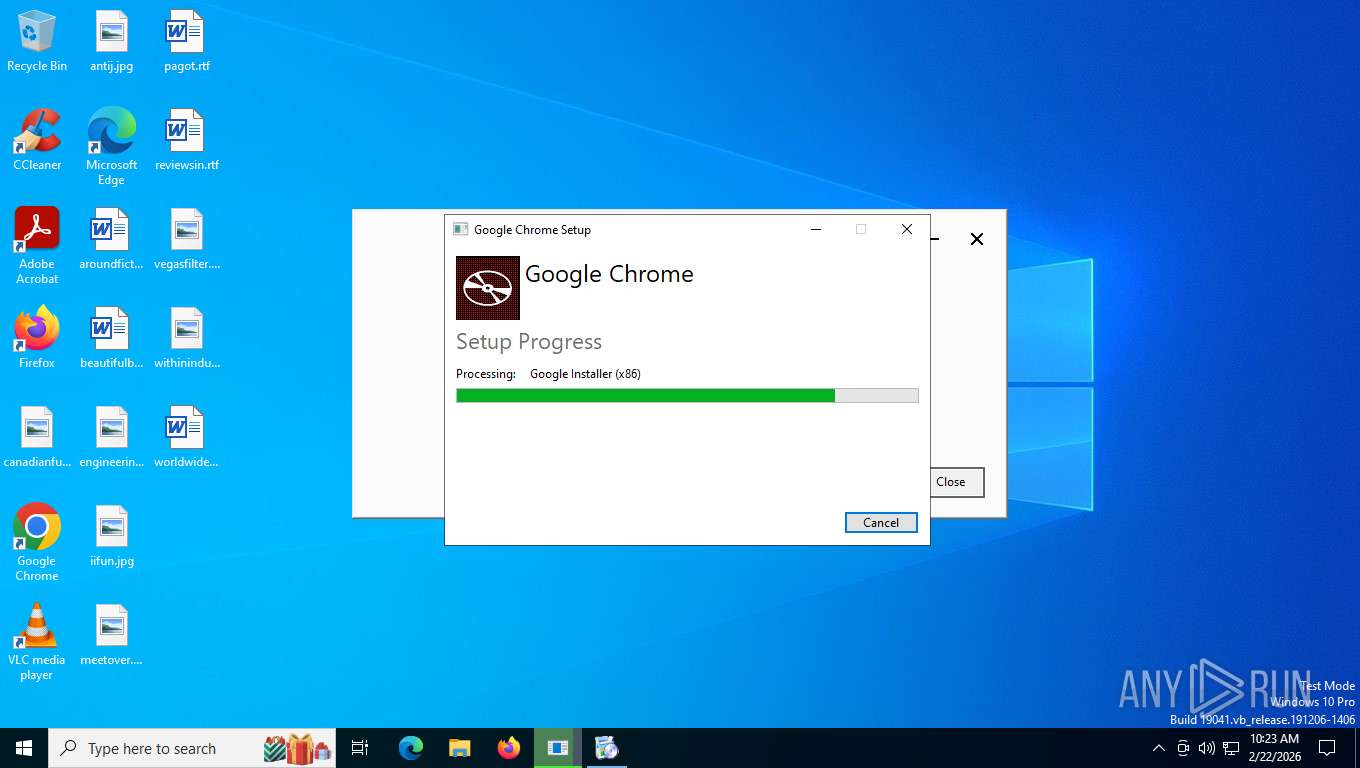Open the Windows Start menu

click(x=24, y=748)
